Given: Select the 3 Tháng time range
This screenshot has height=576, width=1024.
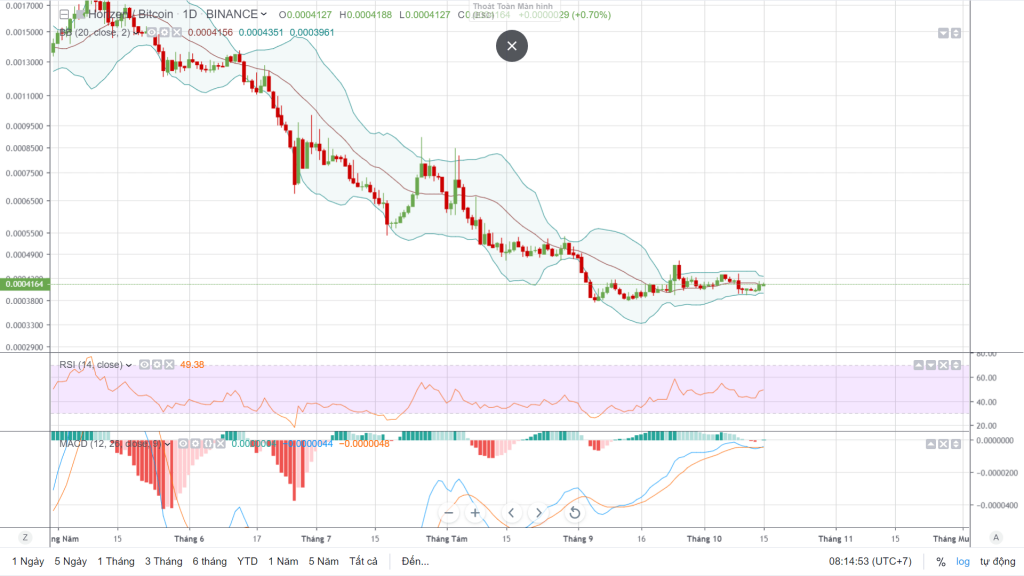Looking at the screenshot, I should [x=163, y=562].
